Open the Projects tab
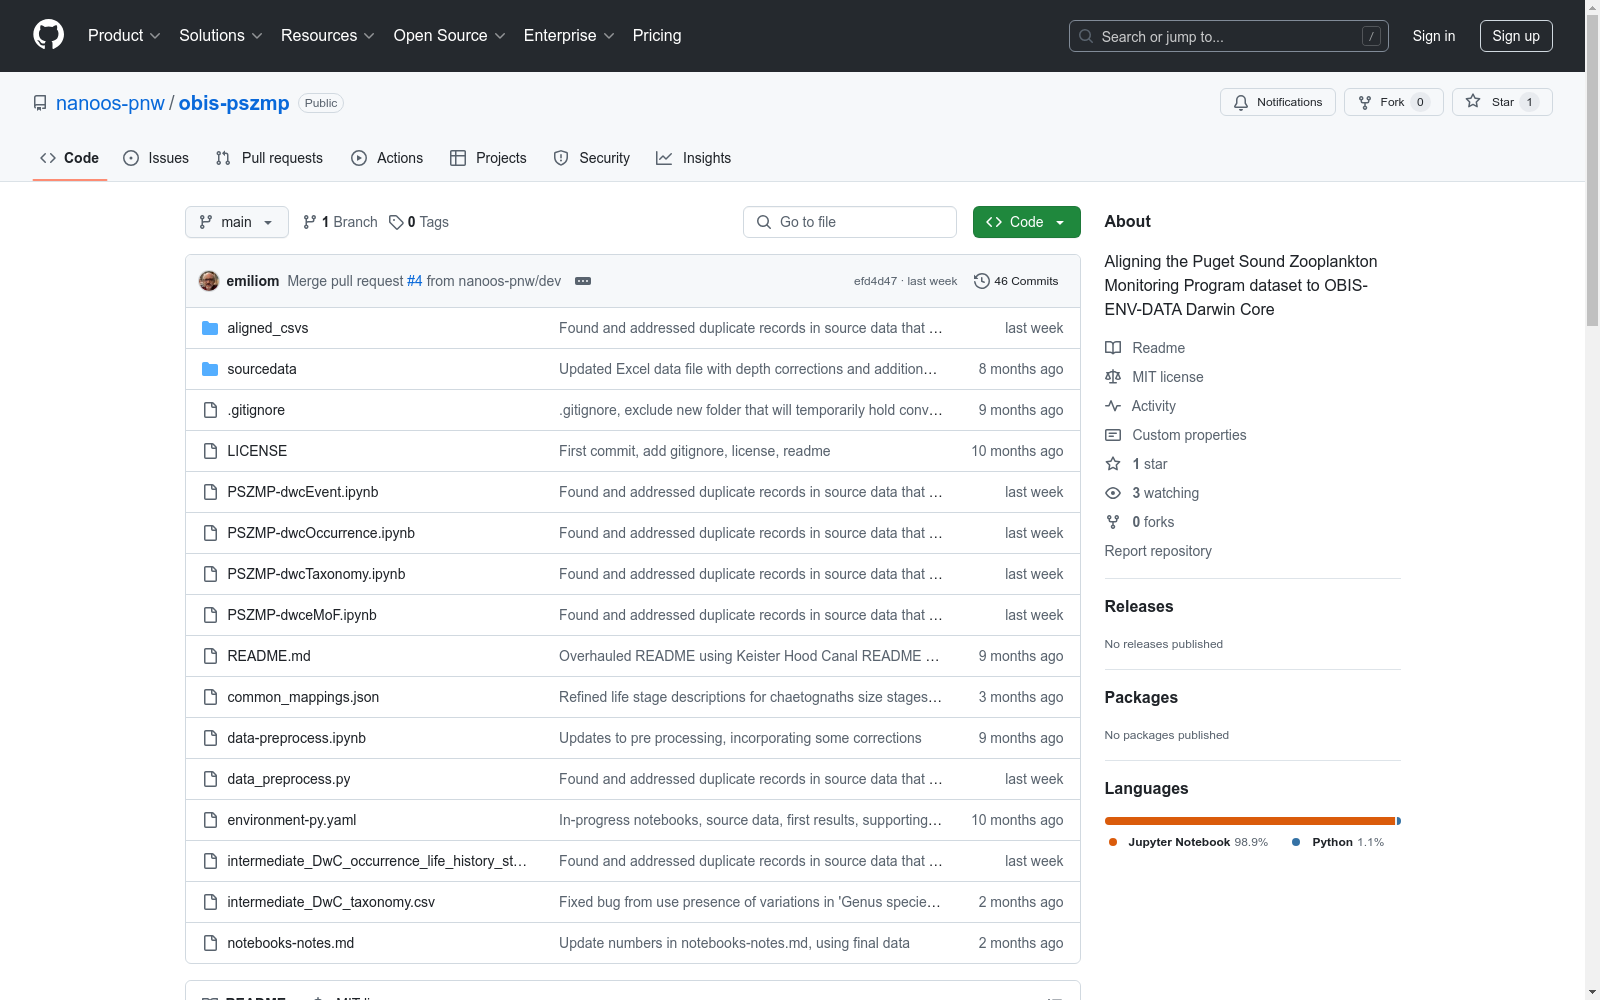Viewport: 1600px width, 1000px height. click(x=488, y=158)
